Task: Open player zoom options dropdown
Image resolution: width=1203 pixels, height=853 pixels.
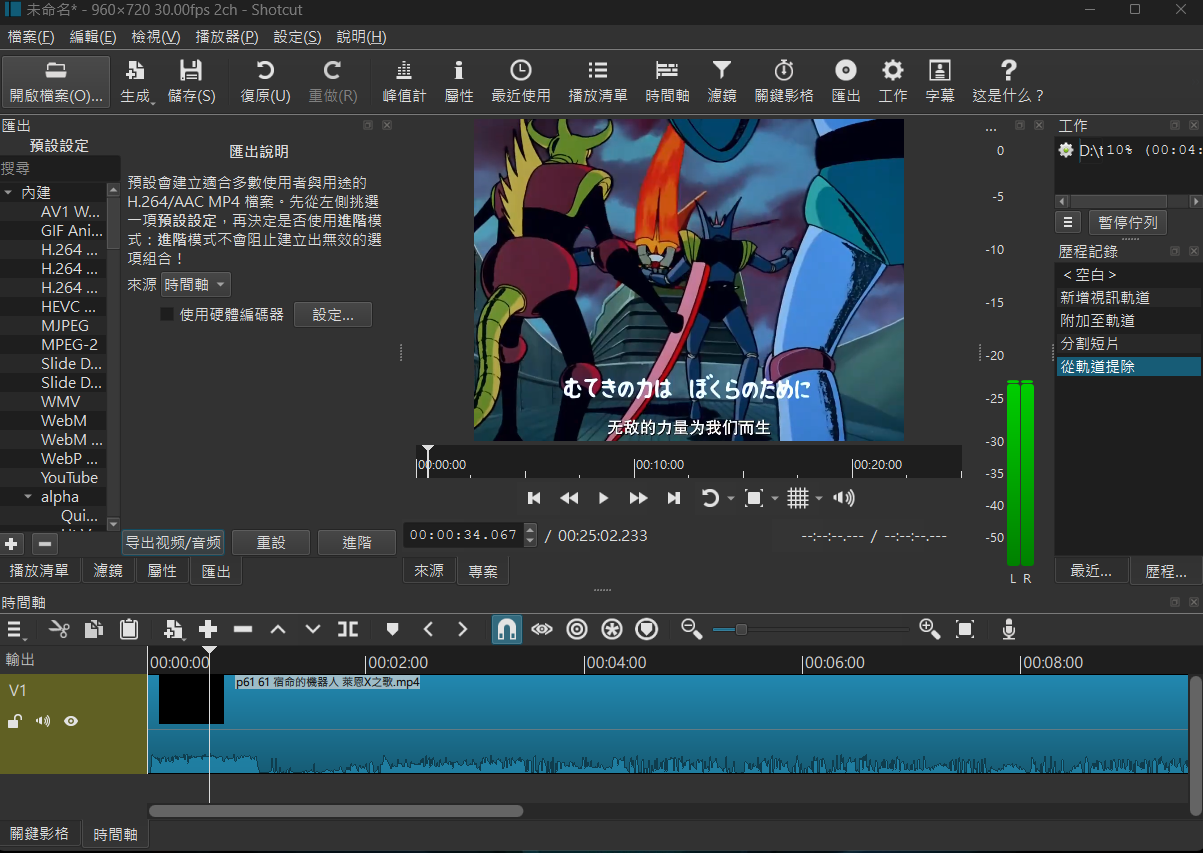Action: coord(775,498)
